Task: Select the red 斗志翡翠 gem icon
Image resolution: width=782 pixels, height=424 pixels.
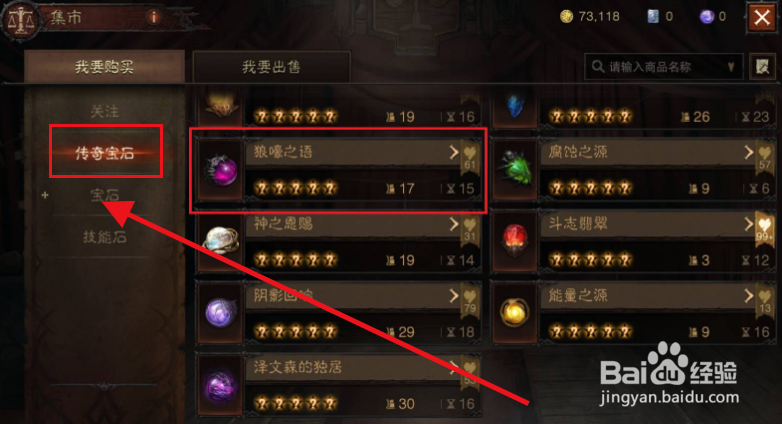Action: point(515,240)
